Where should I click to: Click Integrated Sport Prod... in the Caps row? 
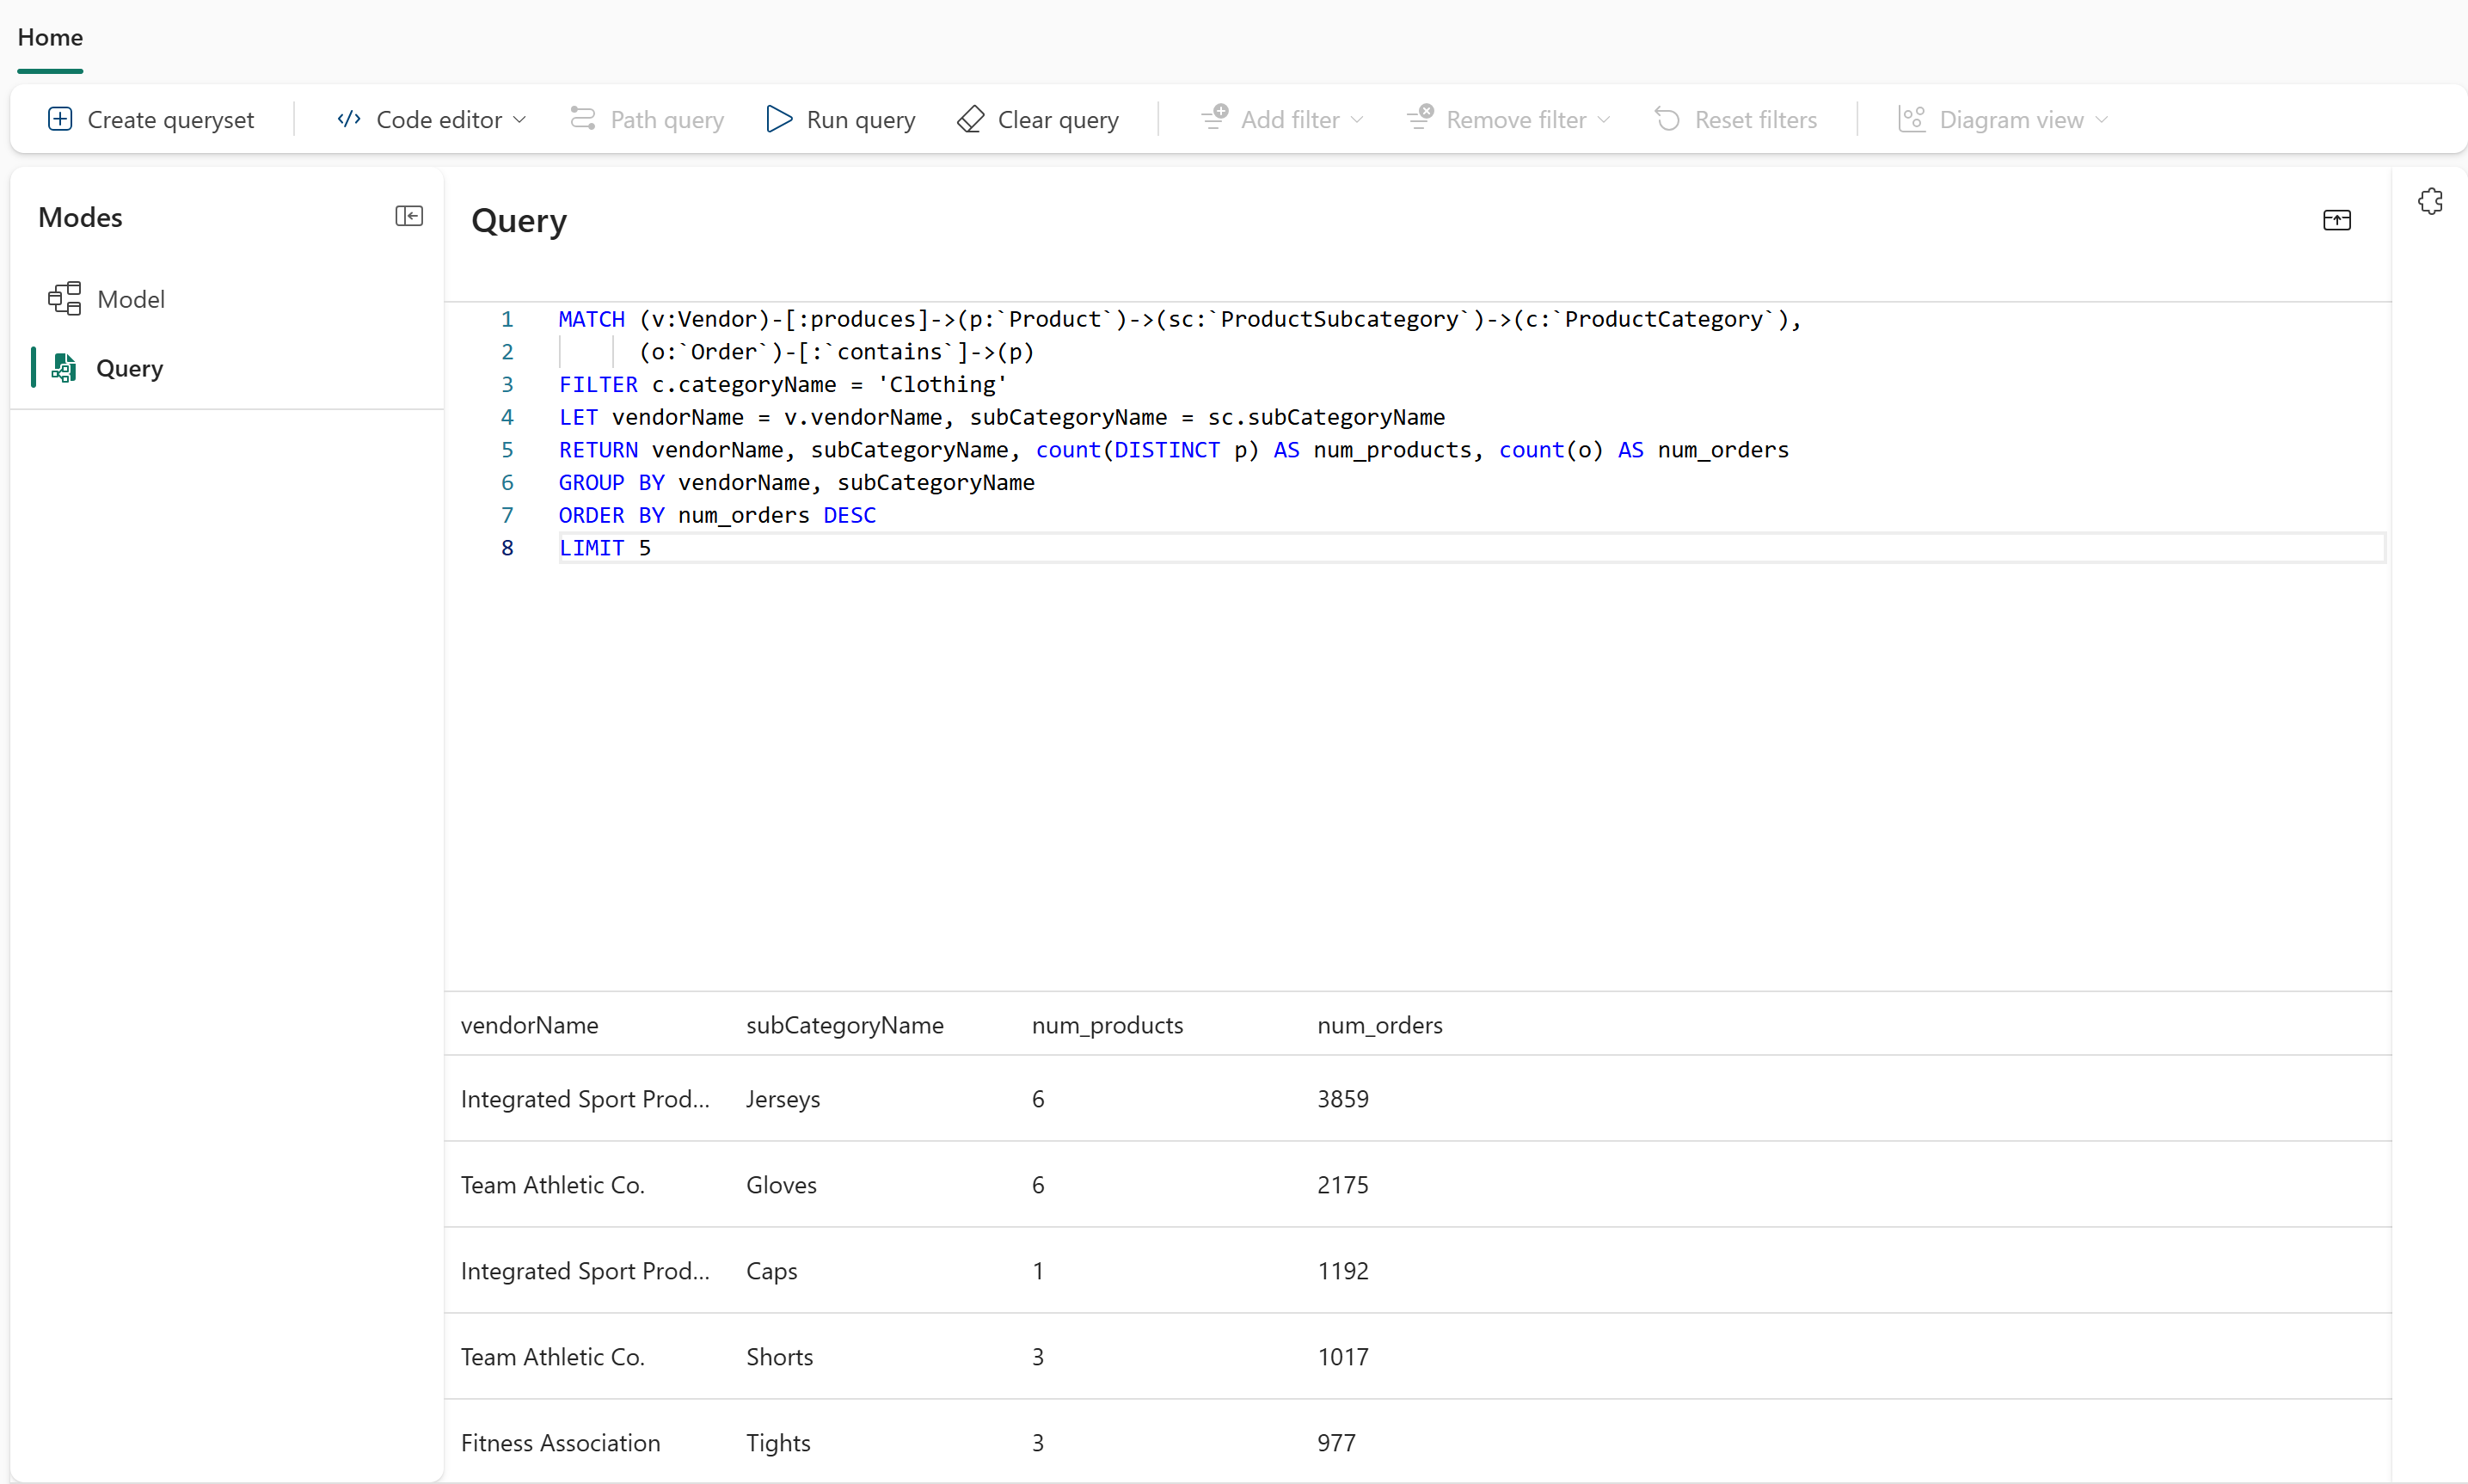click(585, 1271)
